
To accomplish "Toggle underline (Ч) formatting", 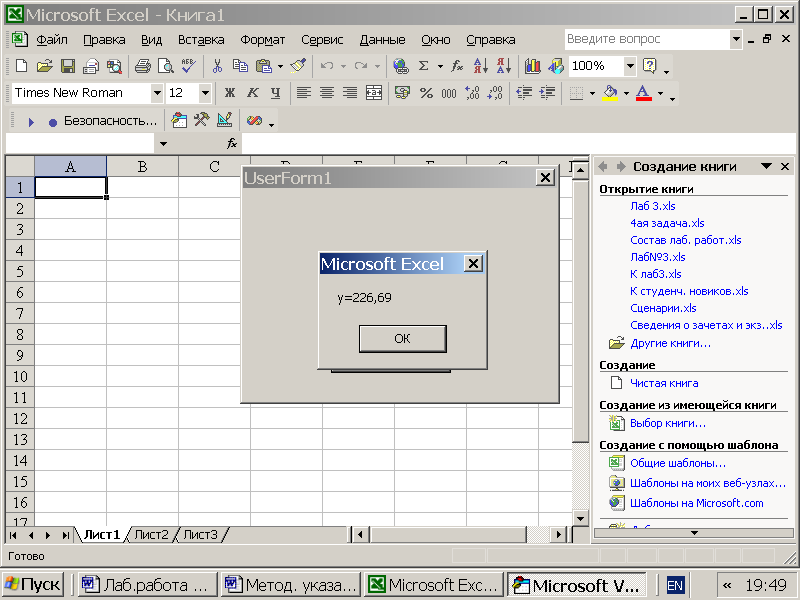I will tap(276, 93).
